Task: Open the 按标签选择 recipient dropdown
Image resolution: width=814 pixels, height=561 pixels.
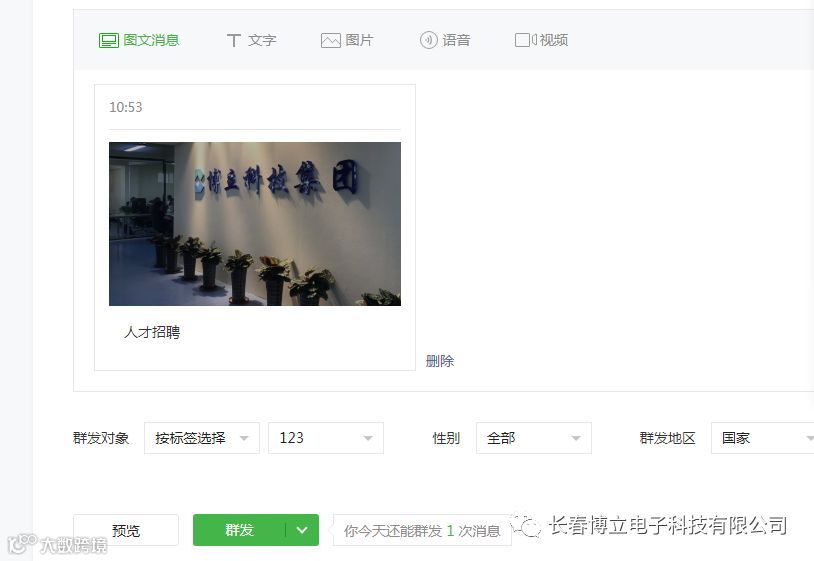Action: (x=202, y=438)
